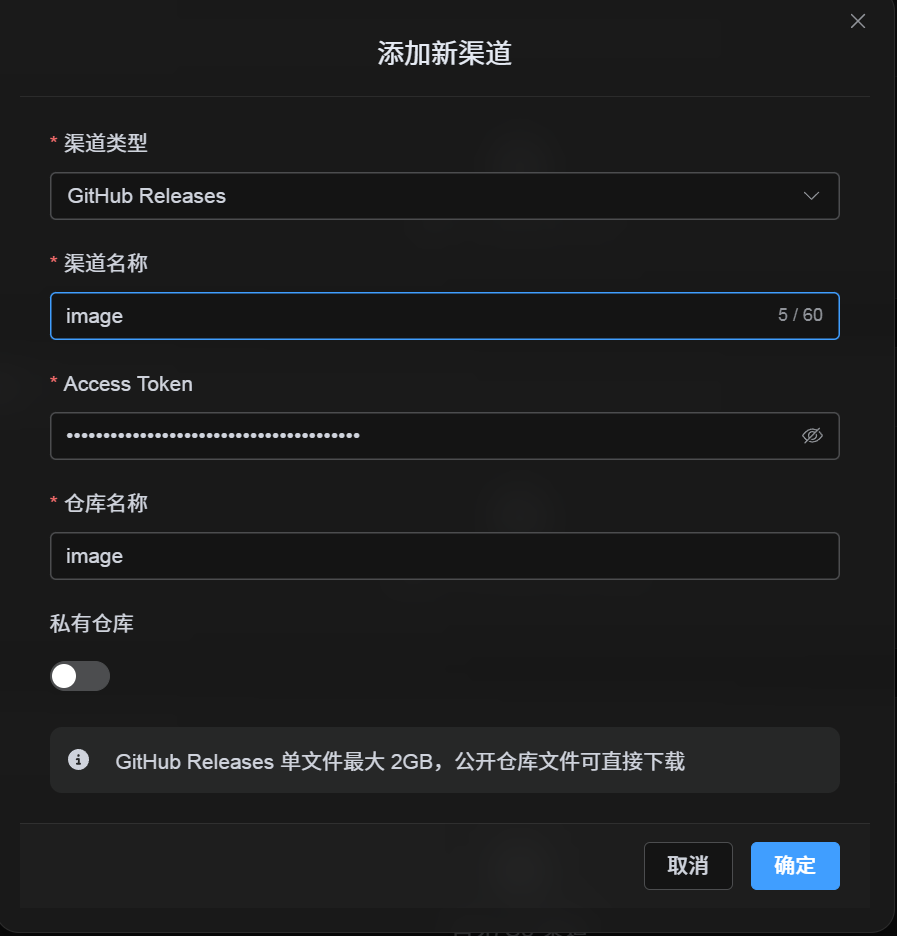Close the 添加新渠道 dialog with the X icon
Viewport: 897px width, 936px height.
pos(858,21)
